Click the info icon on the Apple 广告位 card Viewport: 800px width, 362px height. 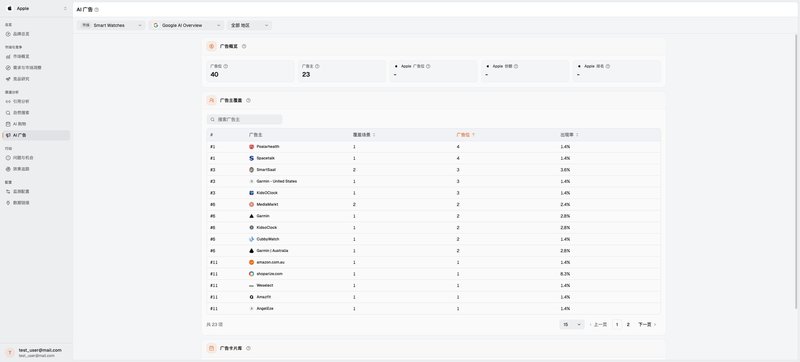[x=428, y=66]
